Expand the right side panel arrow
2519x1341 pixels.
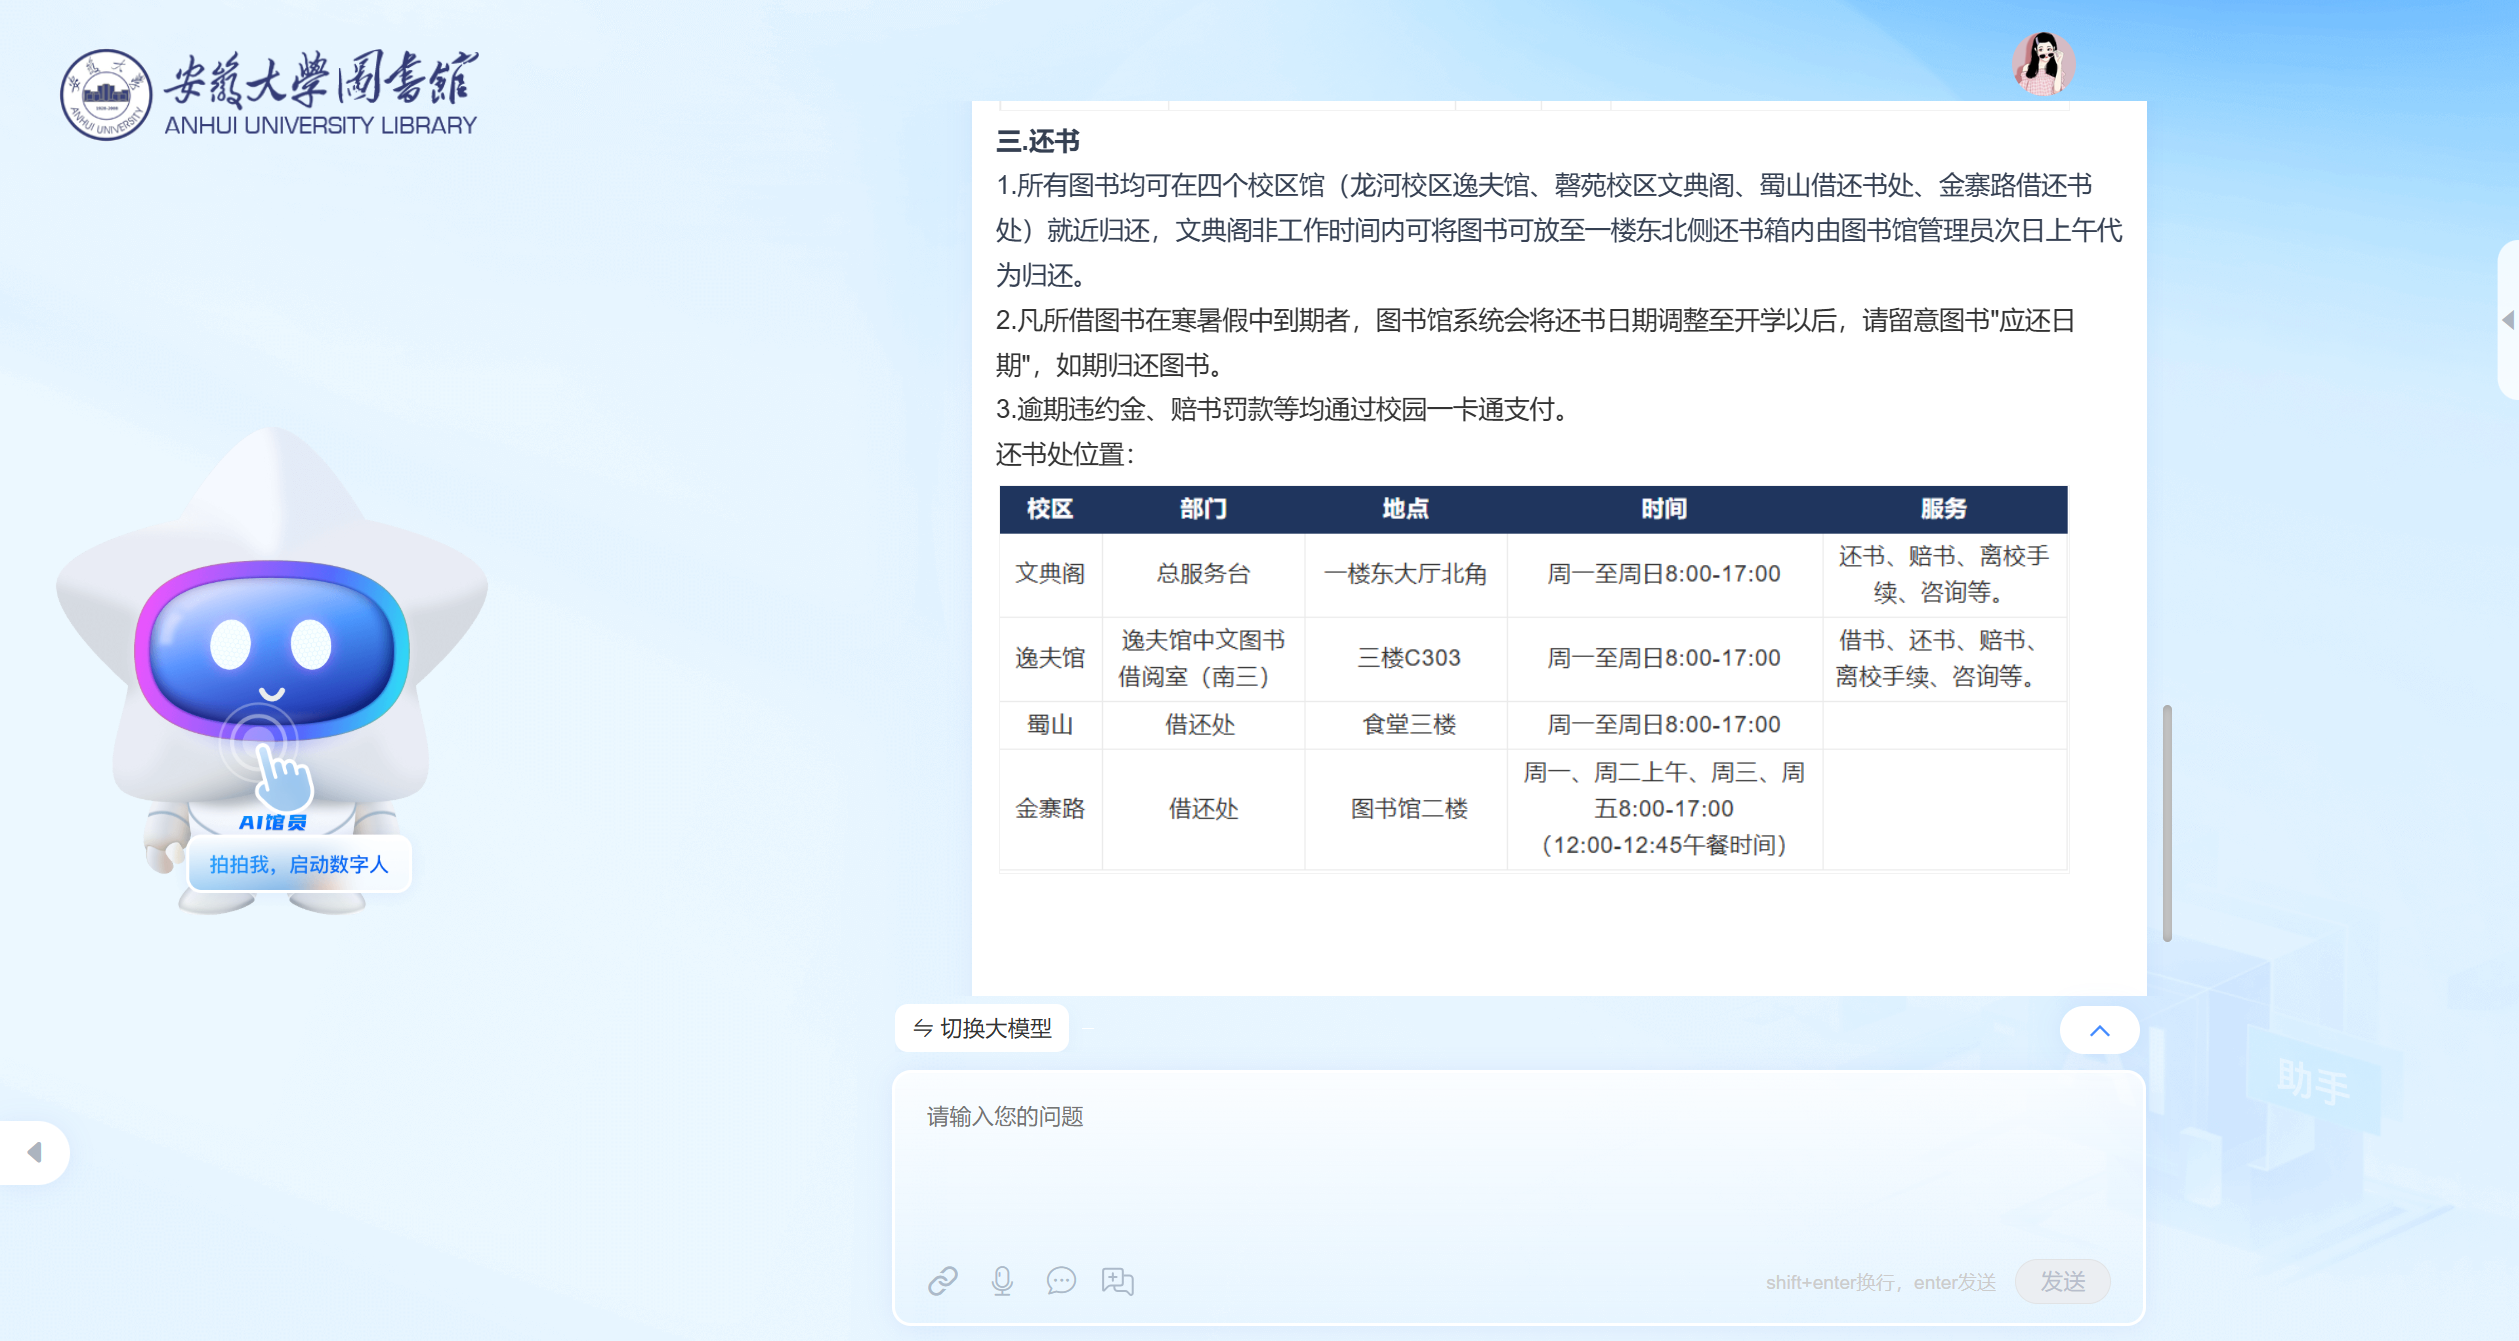point(2508,319)
